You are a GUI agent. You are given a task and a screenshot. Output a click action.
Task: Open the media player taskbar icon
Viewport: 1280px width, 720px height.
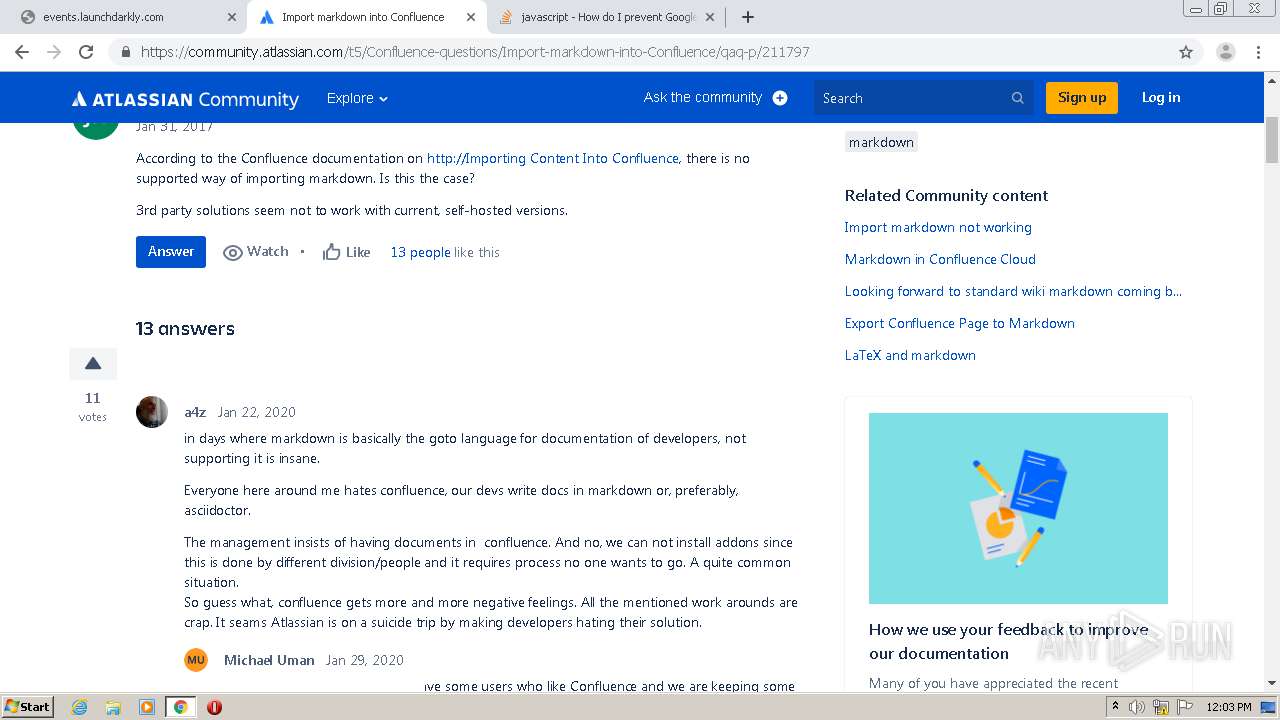146,707
